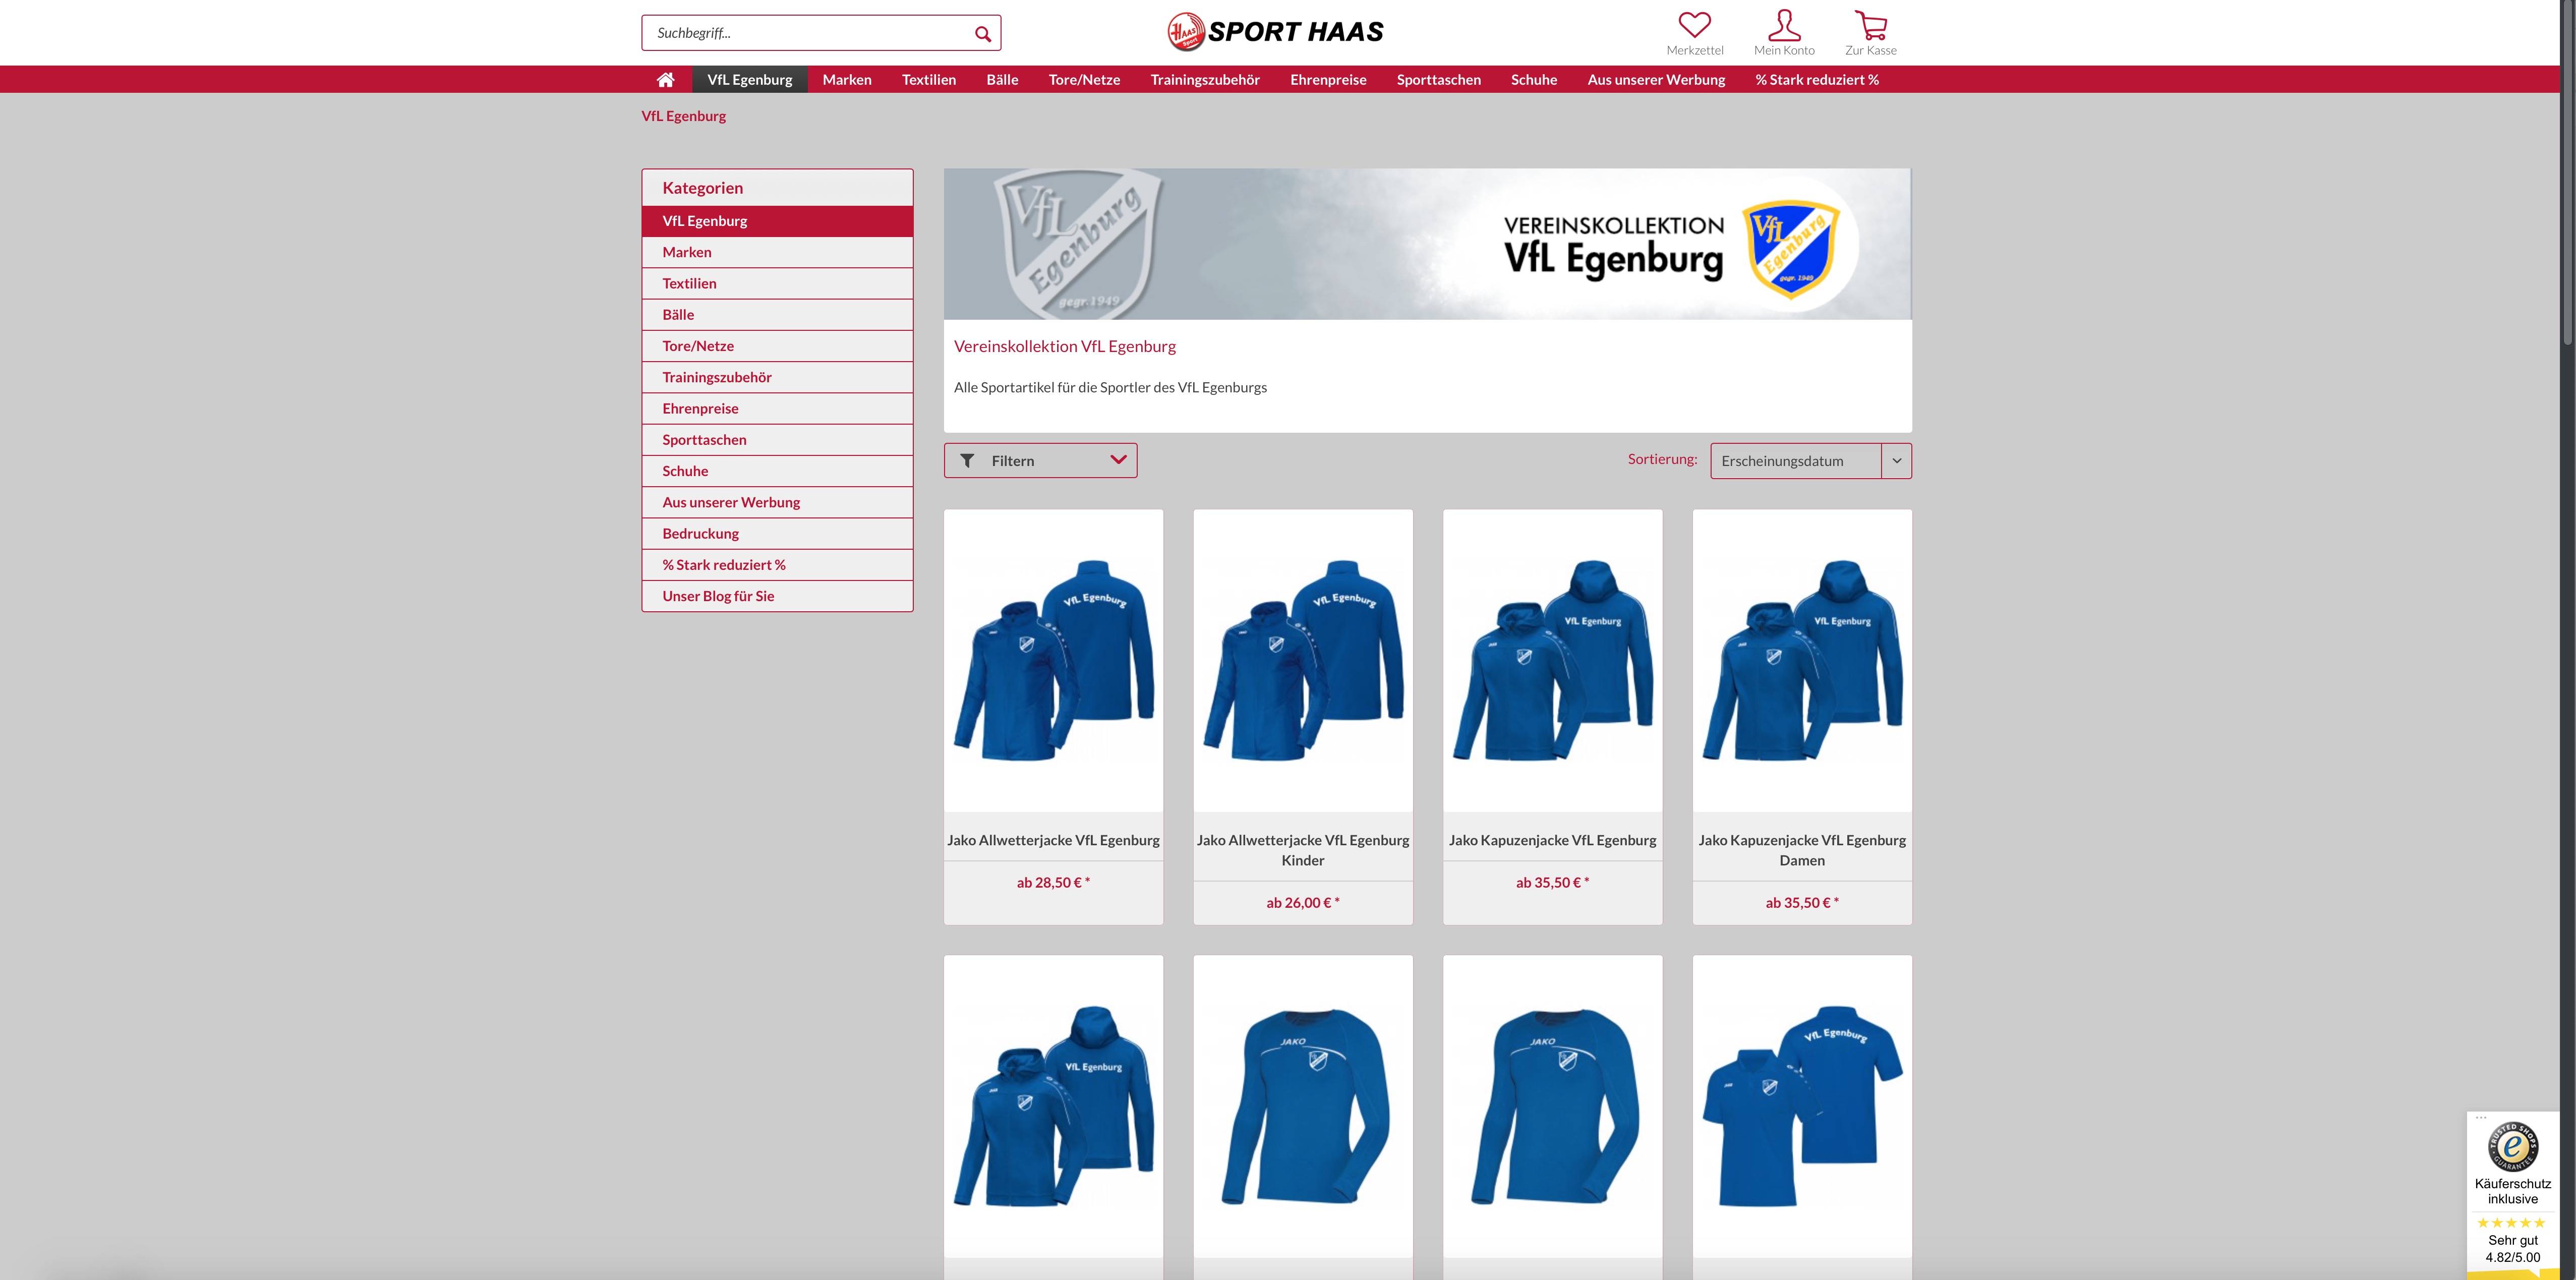Viewport: 2576px width, 1280px height.
Task: Open Unser Blog für Sie link
Action: [777, 596]
